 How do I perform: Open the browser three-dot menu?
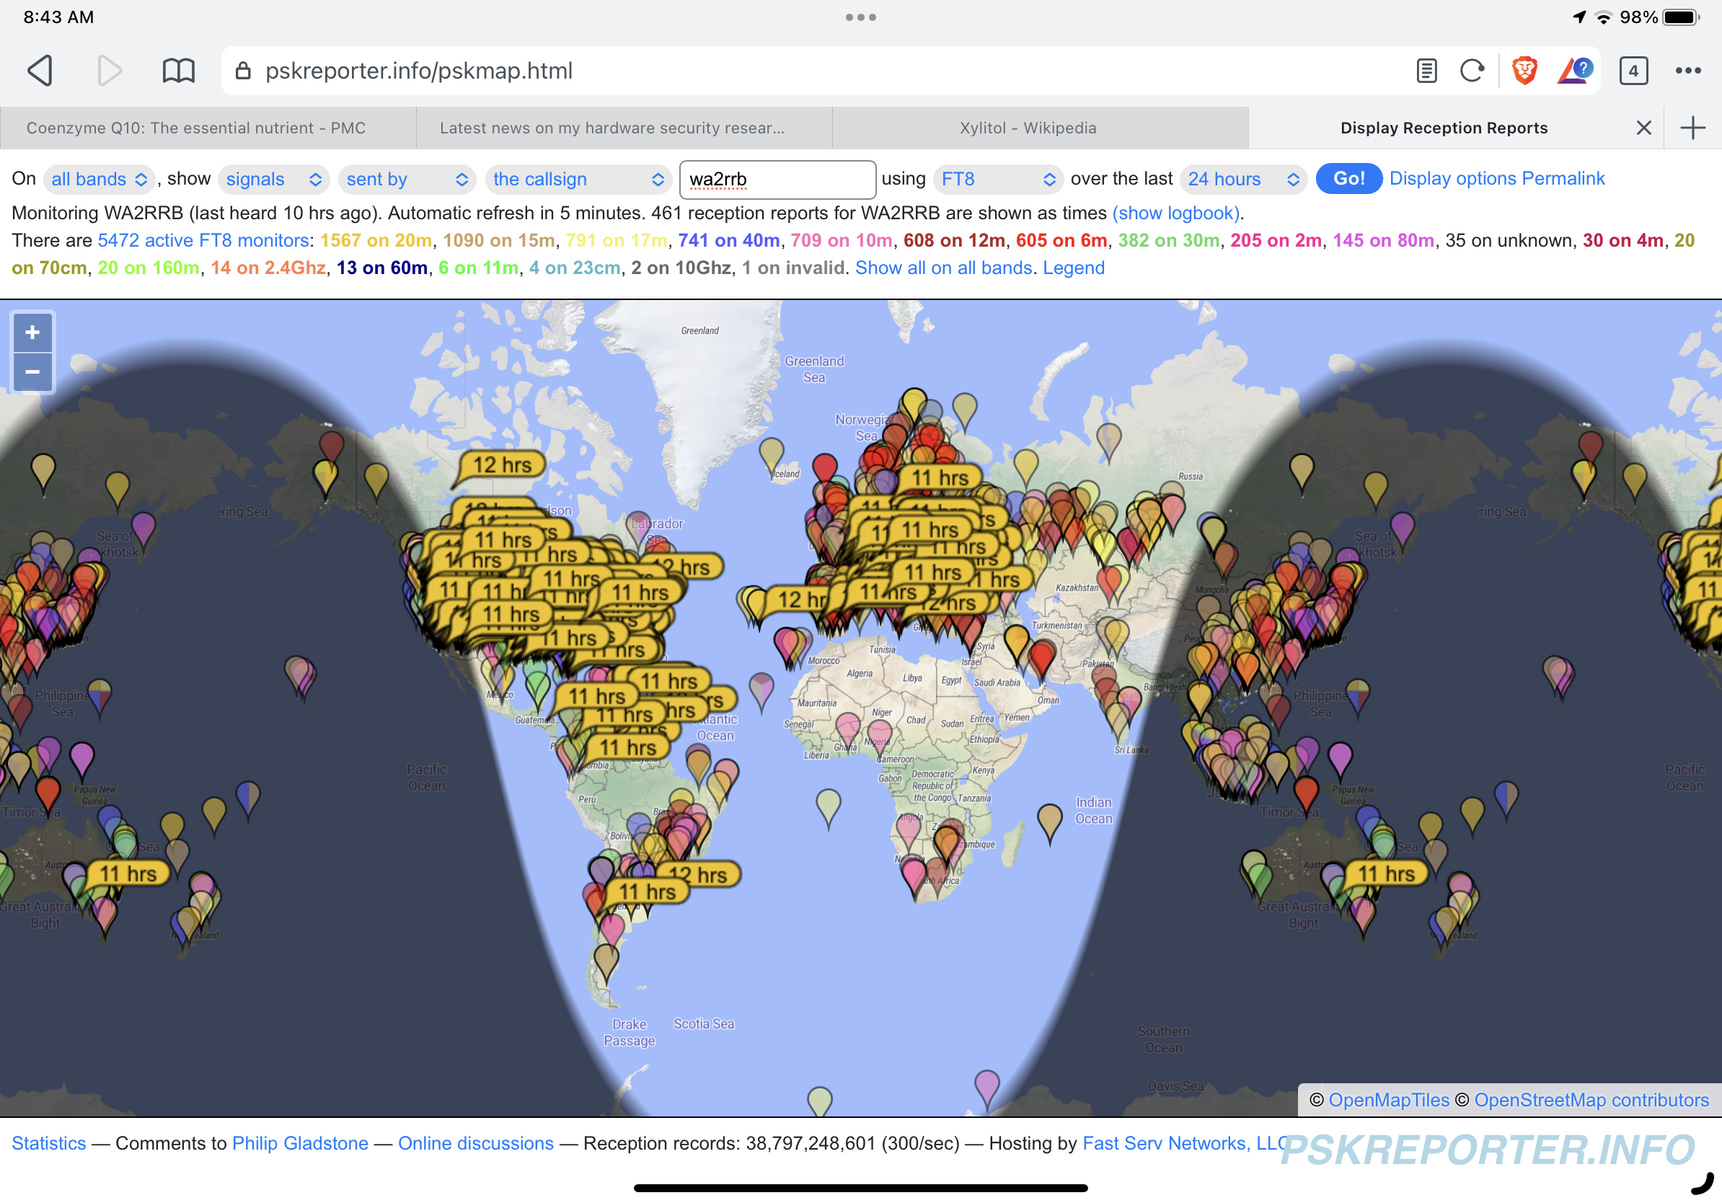coord(1688,71)
